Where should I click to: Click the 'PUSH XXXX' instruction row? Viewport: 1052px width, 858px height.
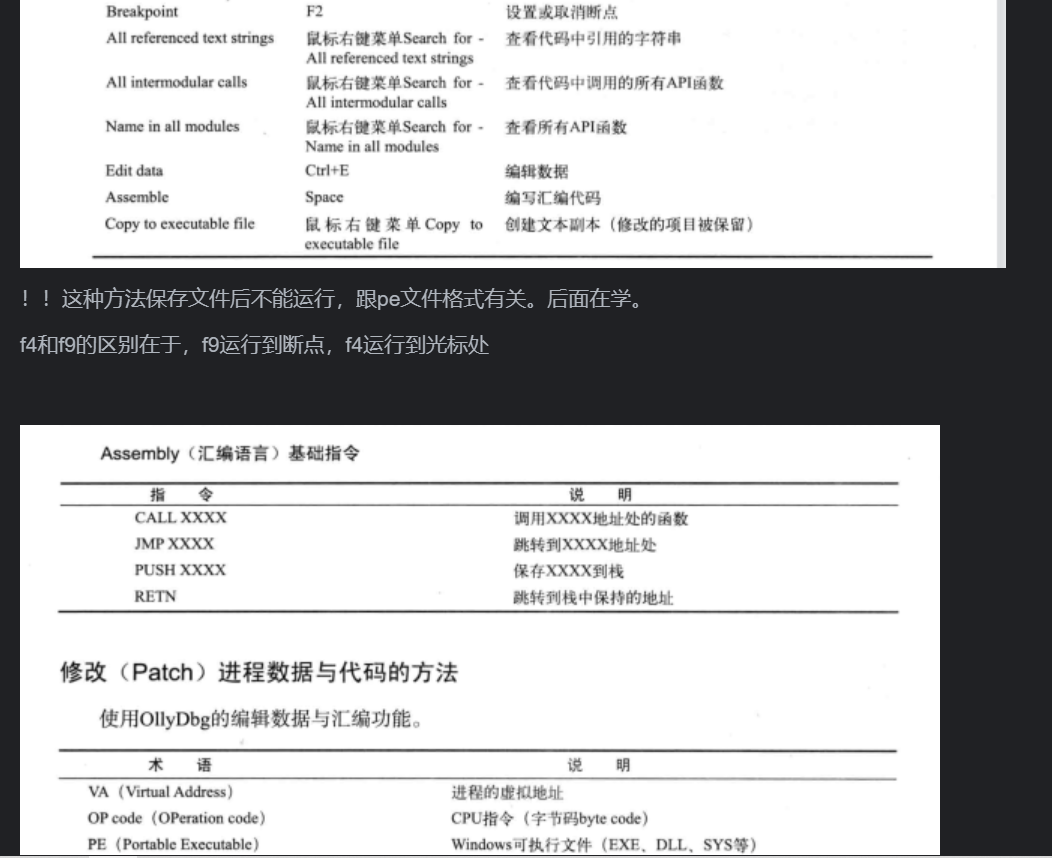pyautogui.click(x=180, y=570)
